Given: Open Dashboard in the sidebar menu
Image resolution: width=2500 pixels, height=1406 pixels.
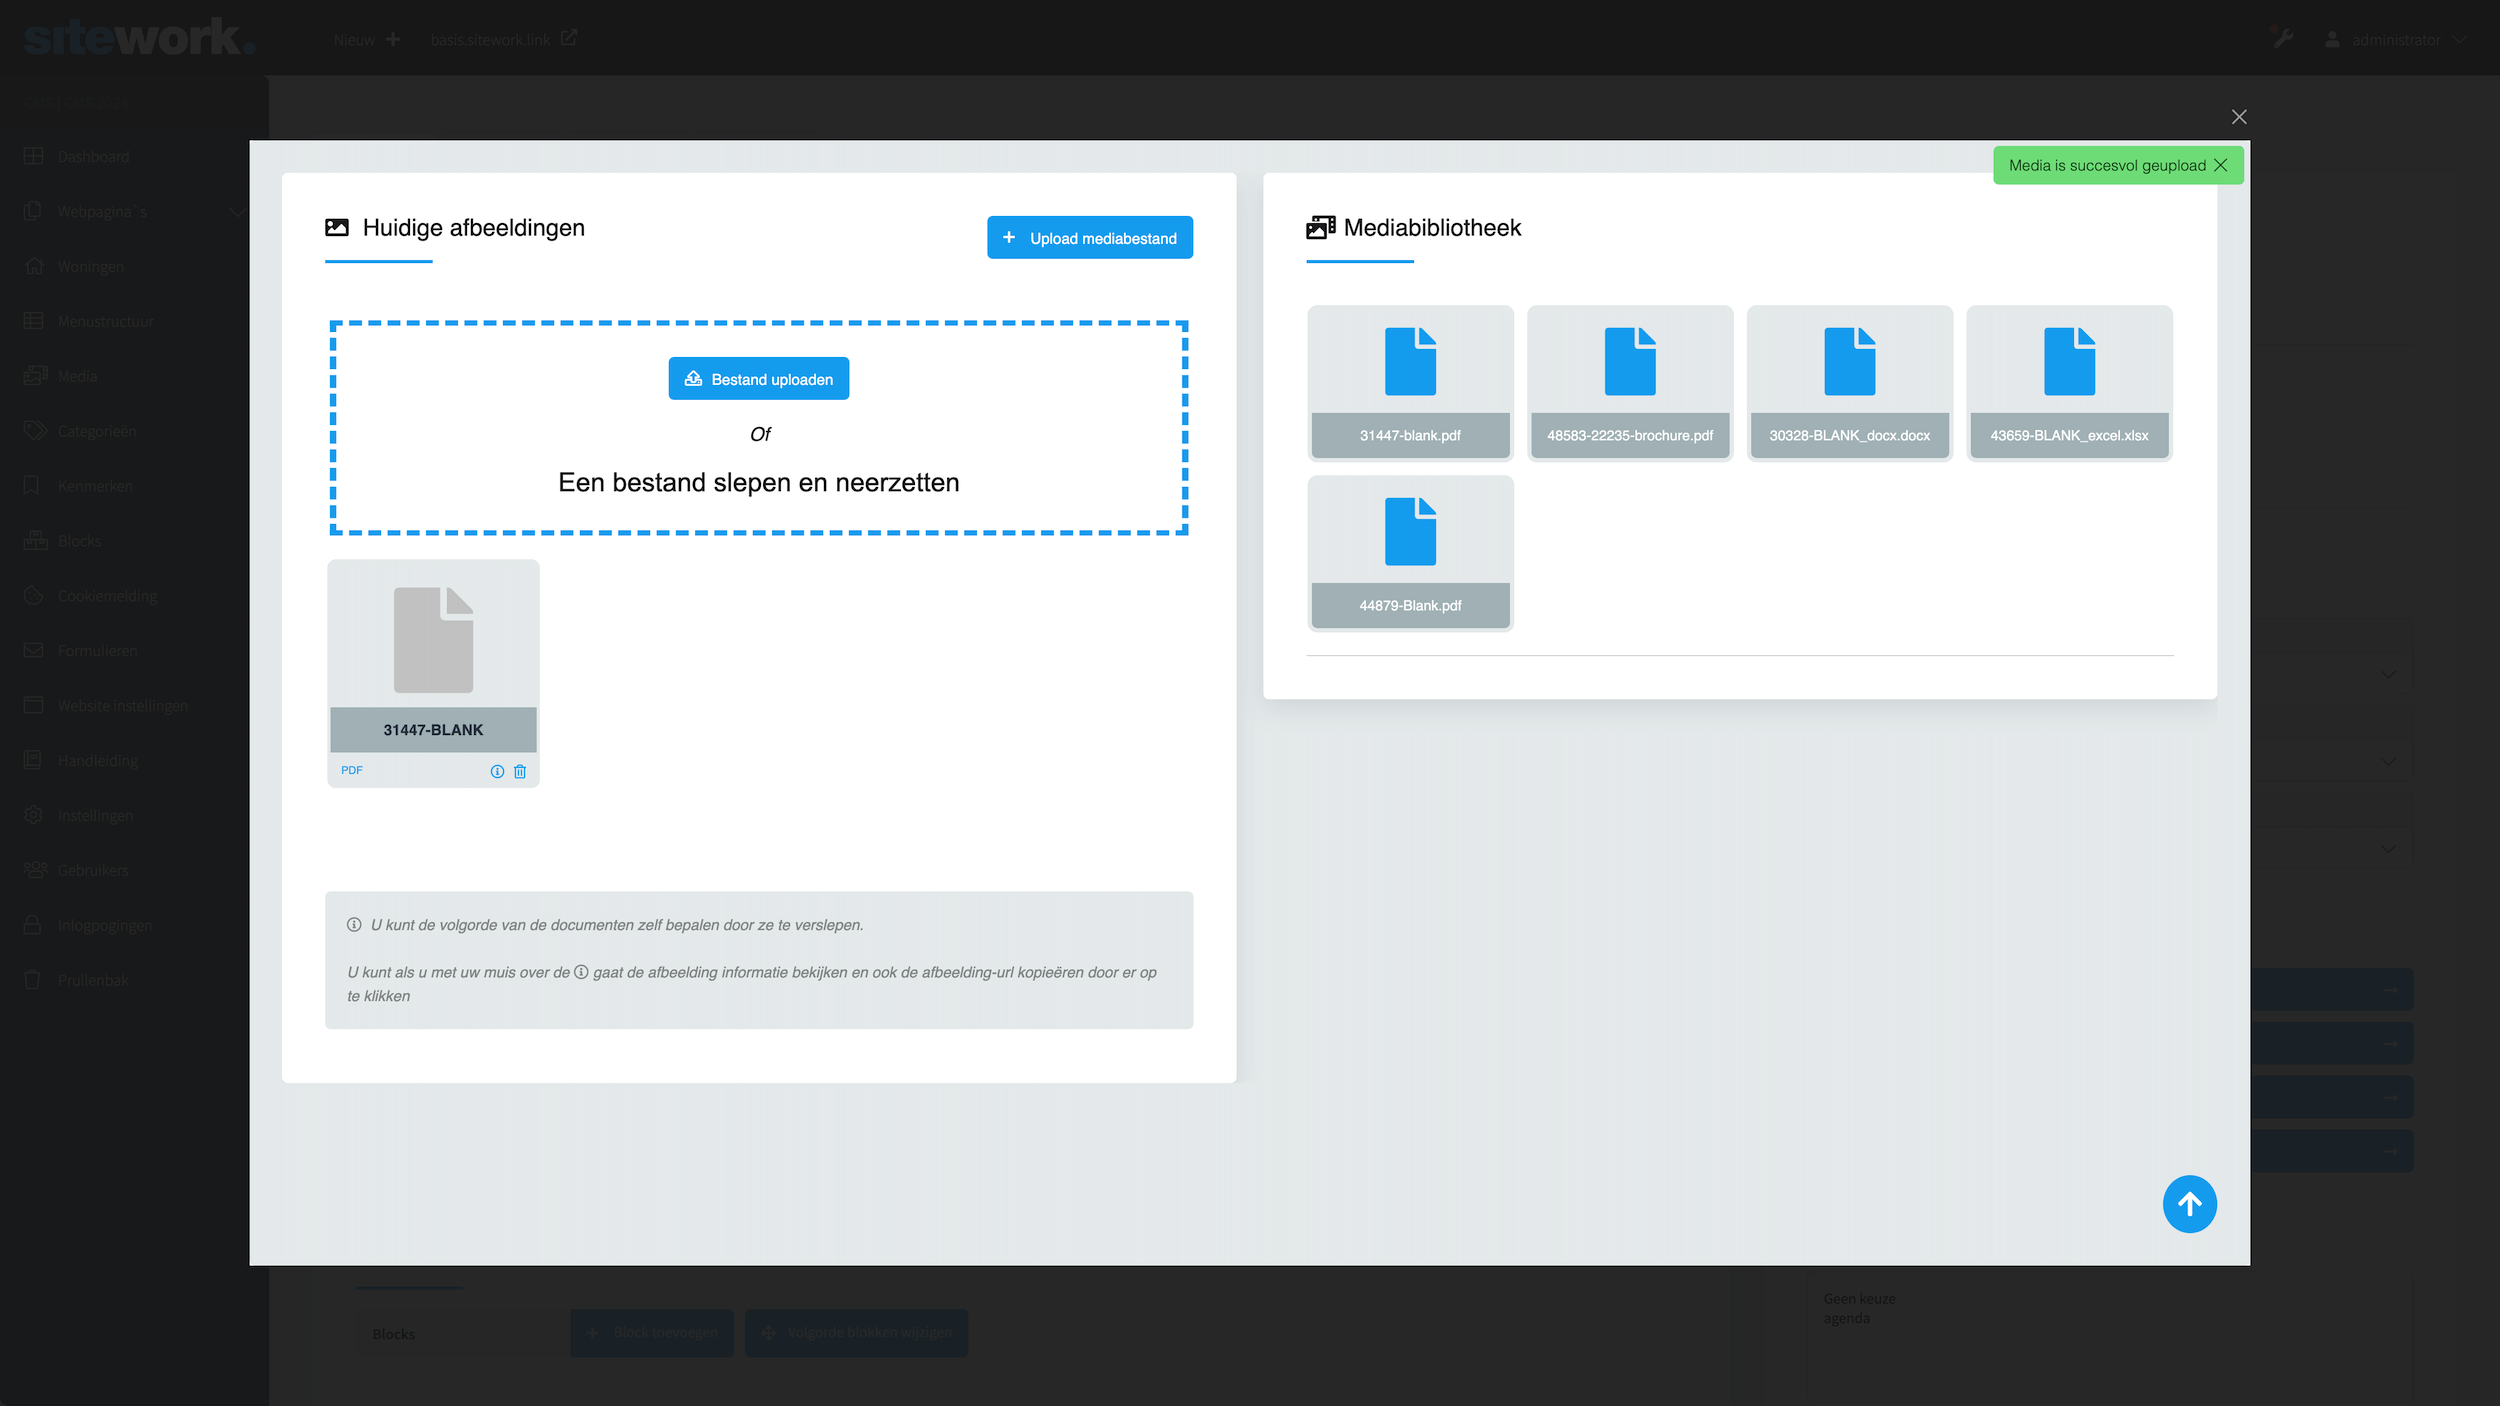Looking at the screenshot, I should click(x=93, y=157).
